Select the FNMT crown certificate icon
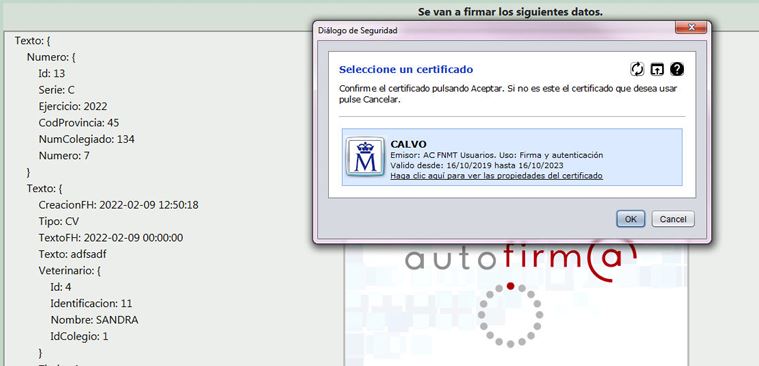759x366 pixels. (365, 157)
